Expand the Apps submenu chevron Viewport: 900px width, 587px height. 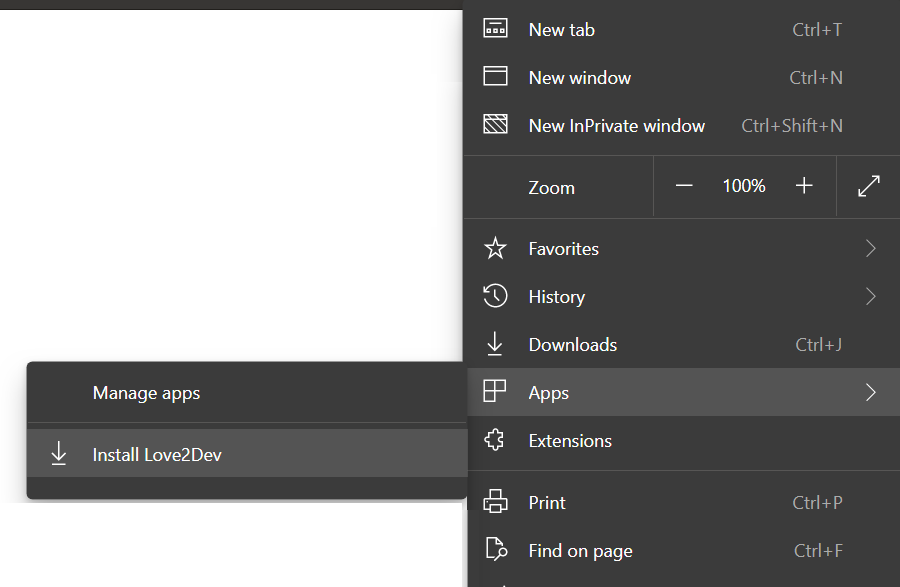[x=870, y=392]
